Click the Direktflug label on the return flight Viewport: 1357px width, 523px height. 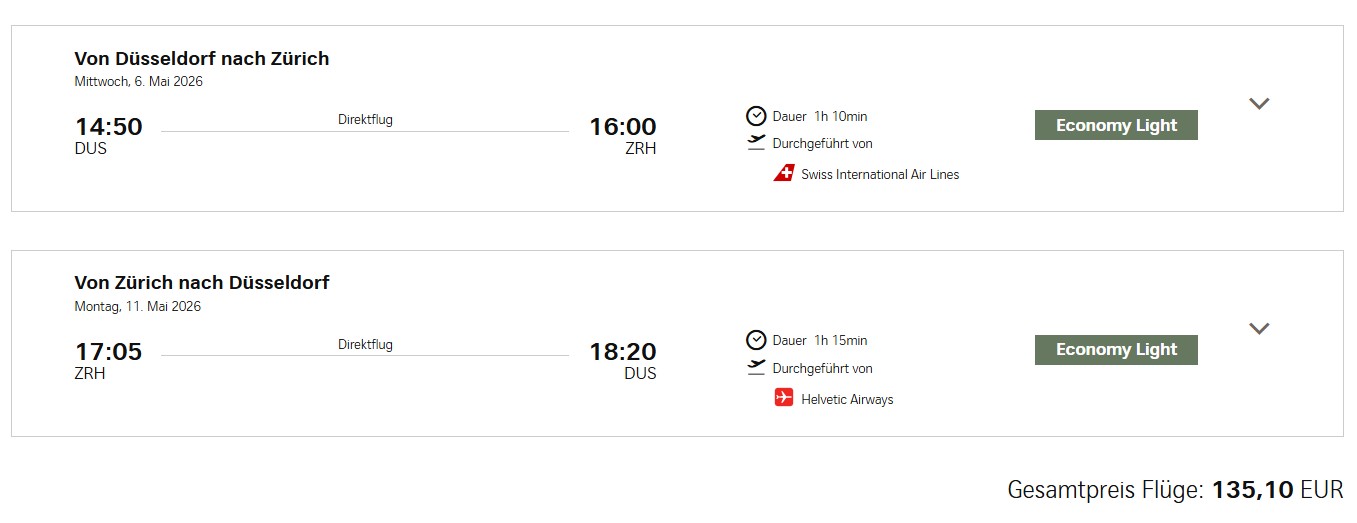click(x=365, y=344)
